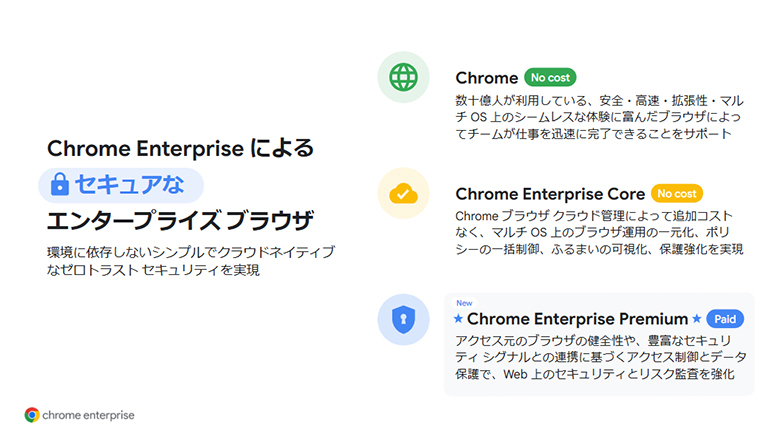Click the green globe Chrome icon

coord(404,77)
